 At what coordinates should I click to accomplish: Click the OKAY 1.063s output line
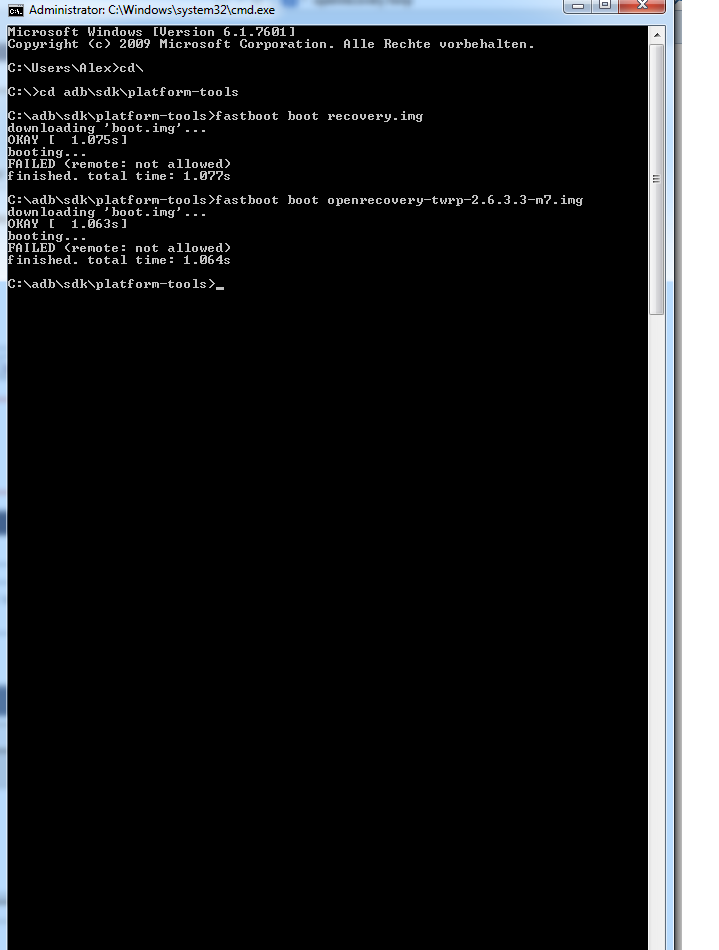(x=68, y=224)
